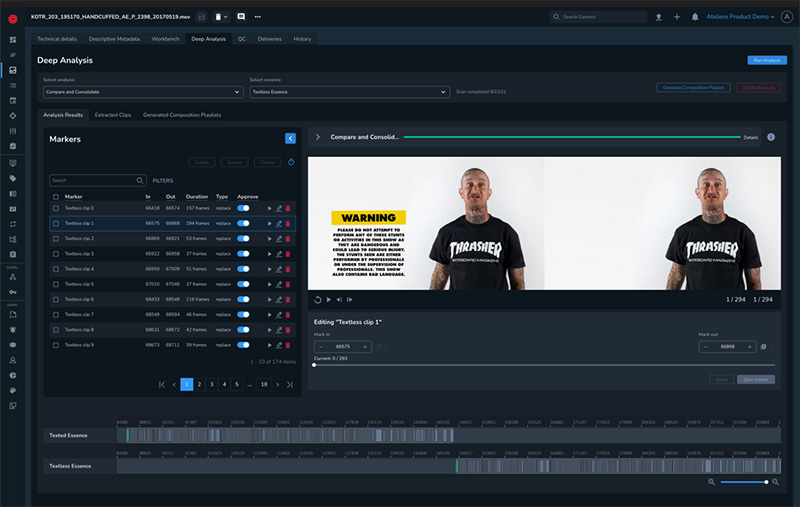The image size is (800, 507).
Task: Click the timeline zoom slider
Action: 743,482
